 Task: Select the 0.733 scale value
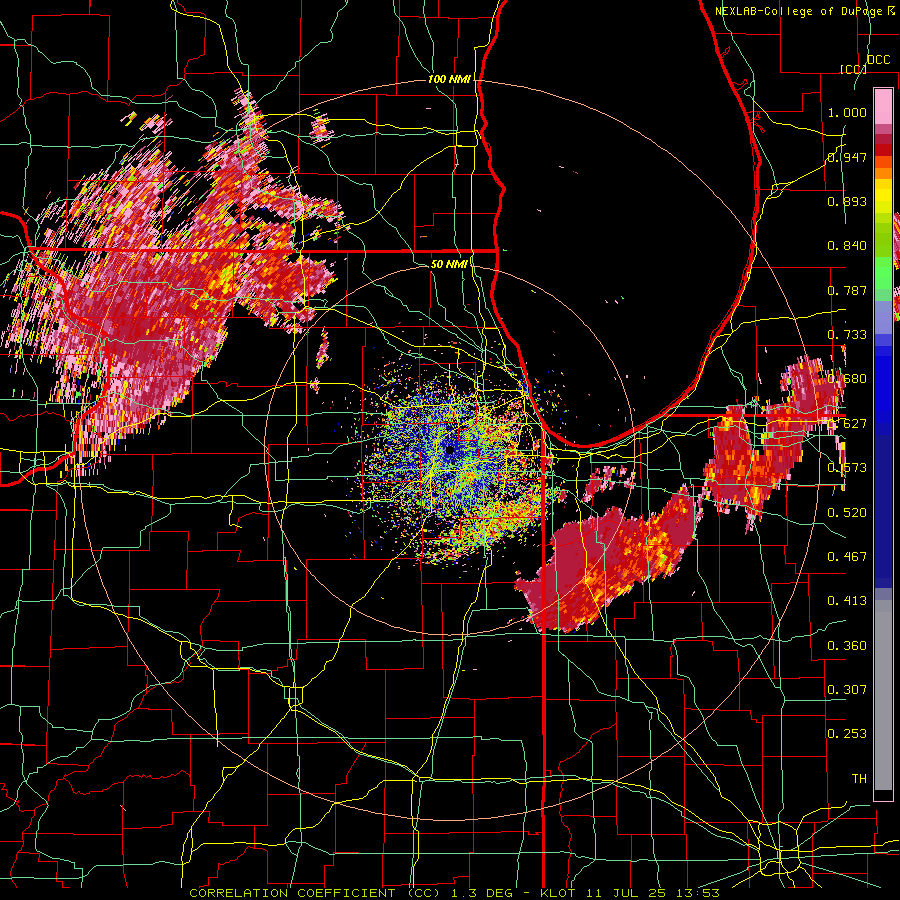coord(847,335)
